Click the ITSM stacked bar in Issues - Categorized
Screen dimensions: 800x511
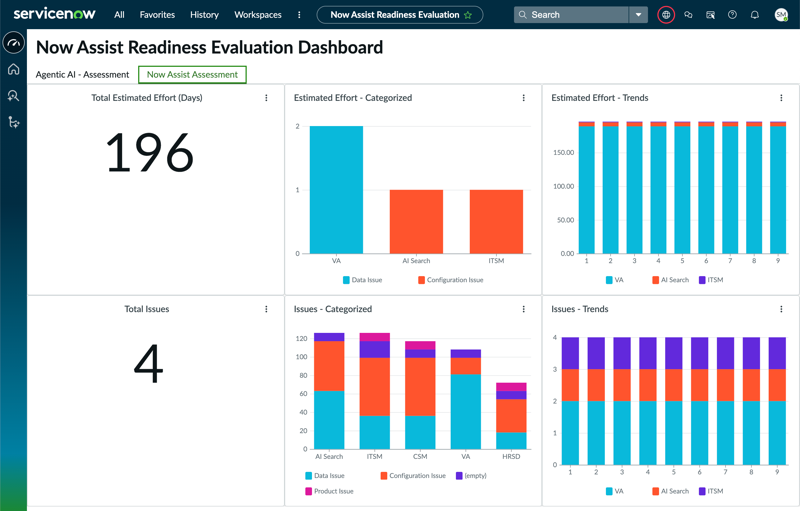tap(374, 391)
